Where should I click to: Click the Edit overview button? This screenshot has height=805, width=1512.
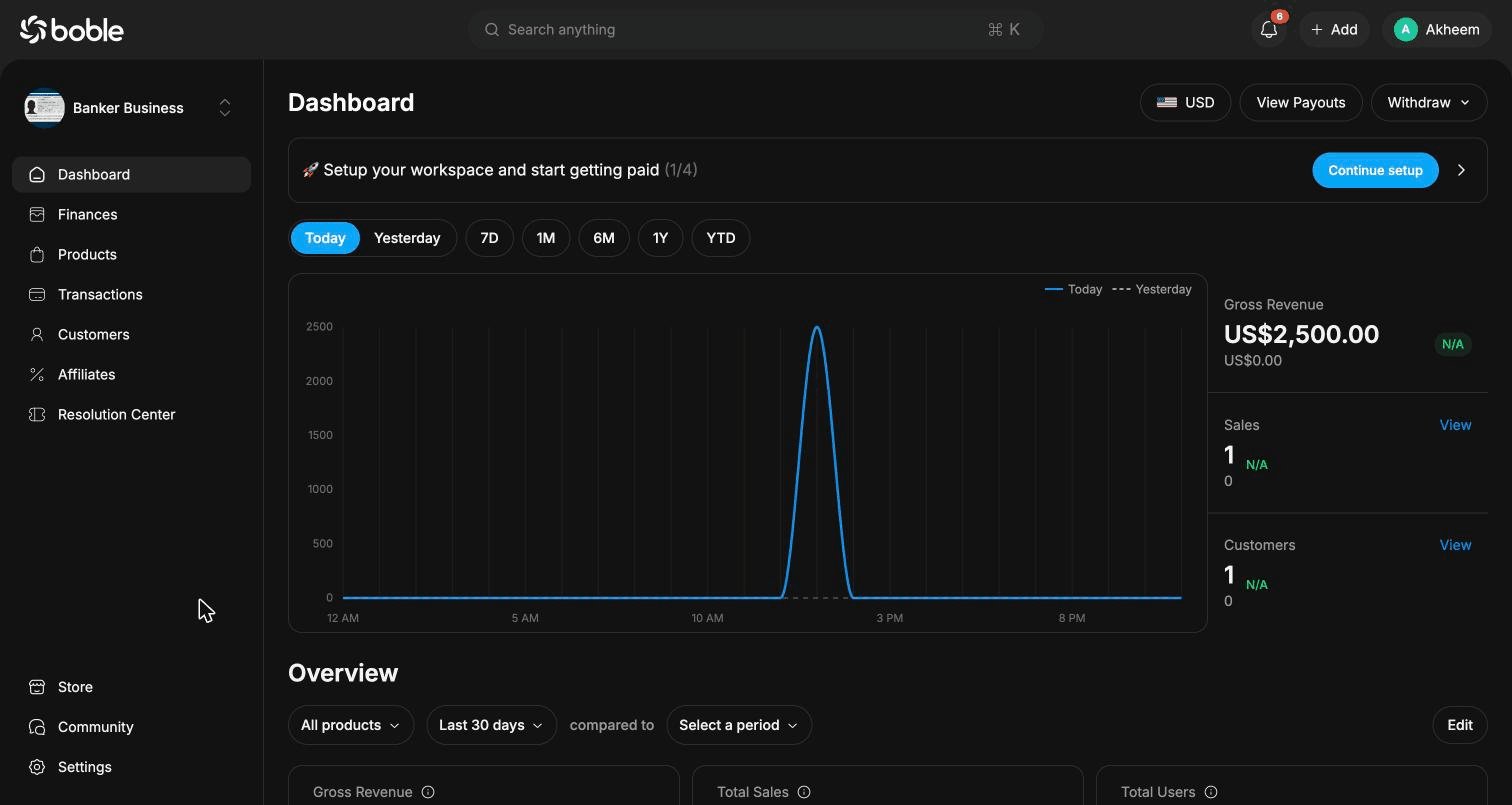[1460, 725]
